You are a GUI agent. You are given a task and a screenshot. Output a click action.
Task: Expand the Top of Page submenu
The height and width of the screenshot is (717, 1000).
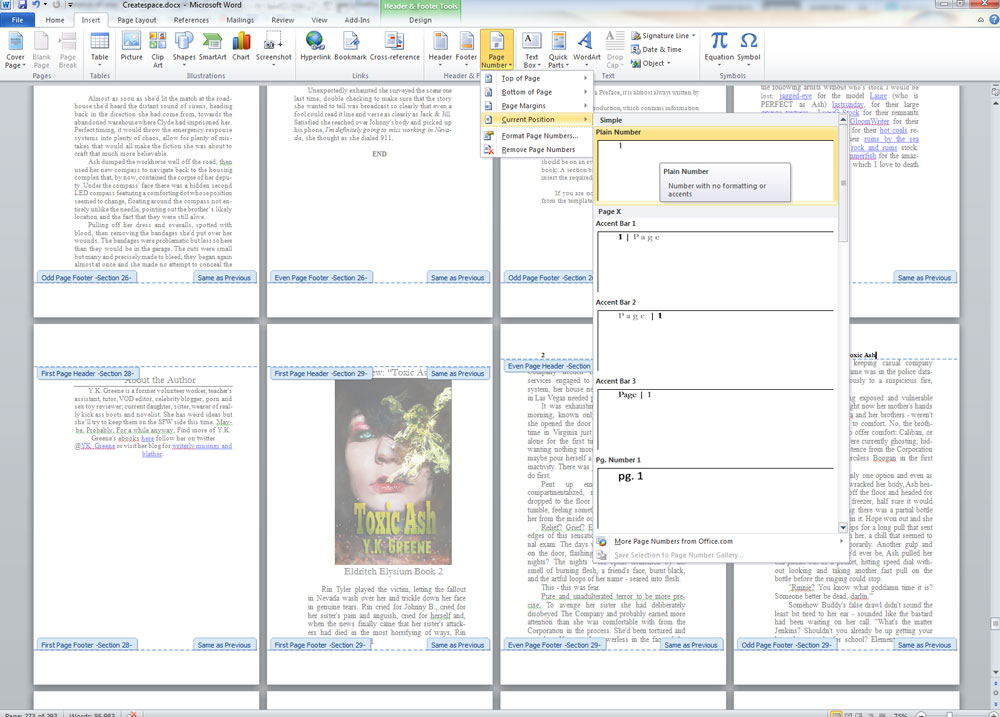521,78
